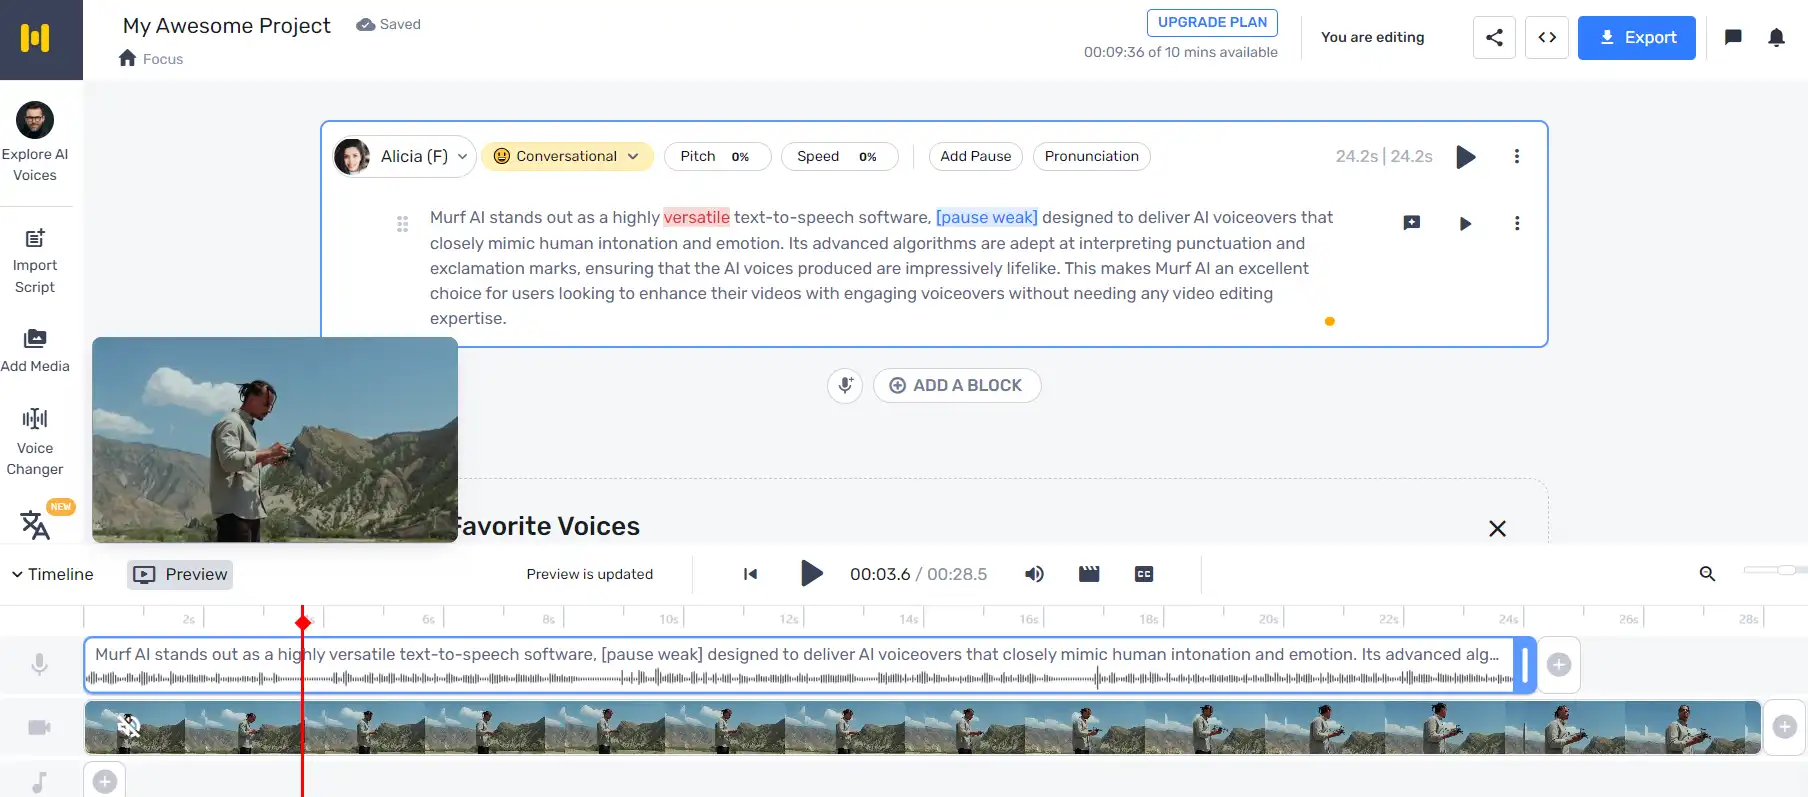The width and height of the screenshot is (1808, 797).
Task: Add audio to the music track
Action: coord(105,782)
